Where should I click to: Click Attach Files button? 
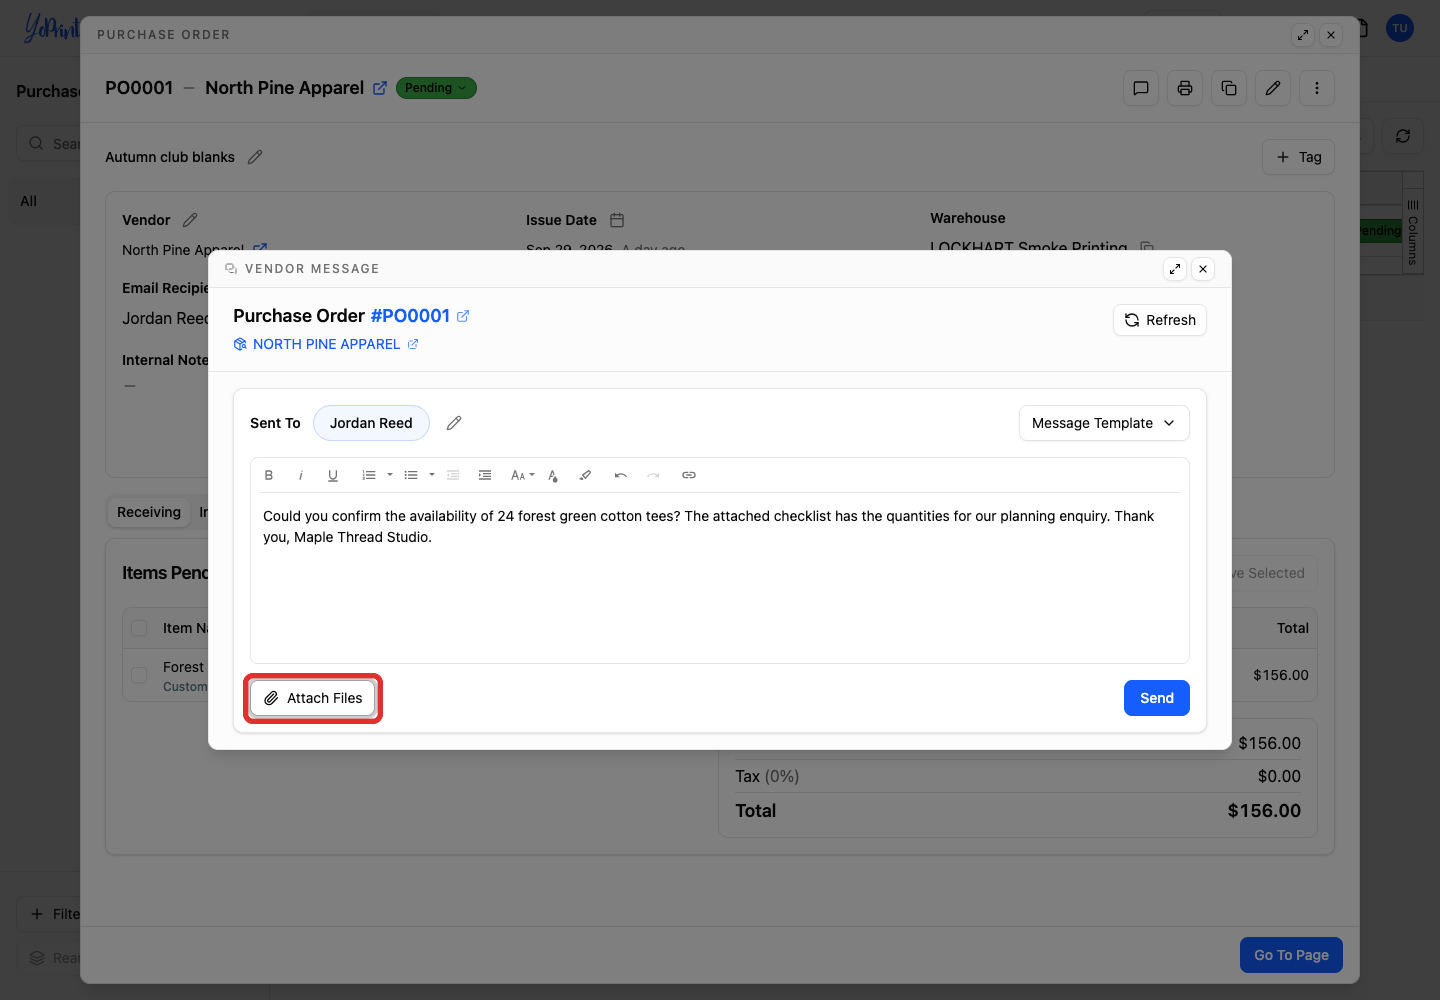(x=313, y=698)
